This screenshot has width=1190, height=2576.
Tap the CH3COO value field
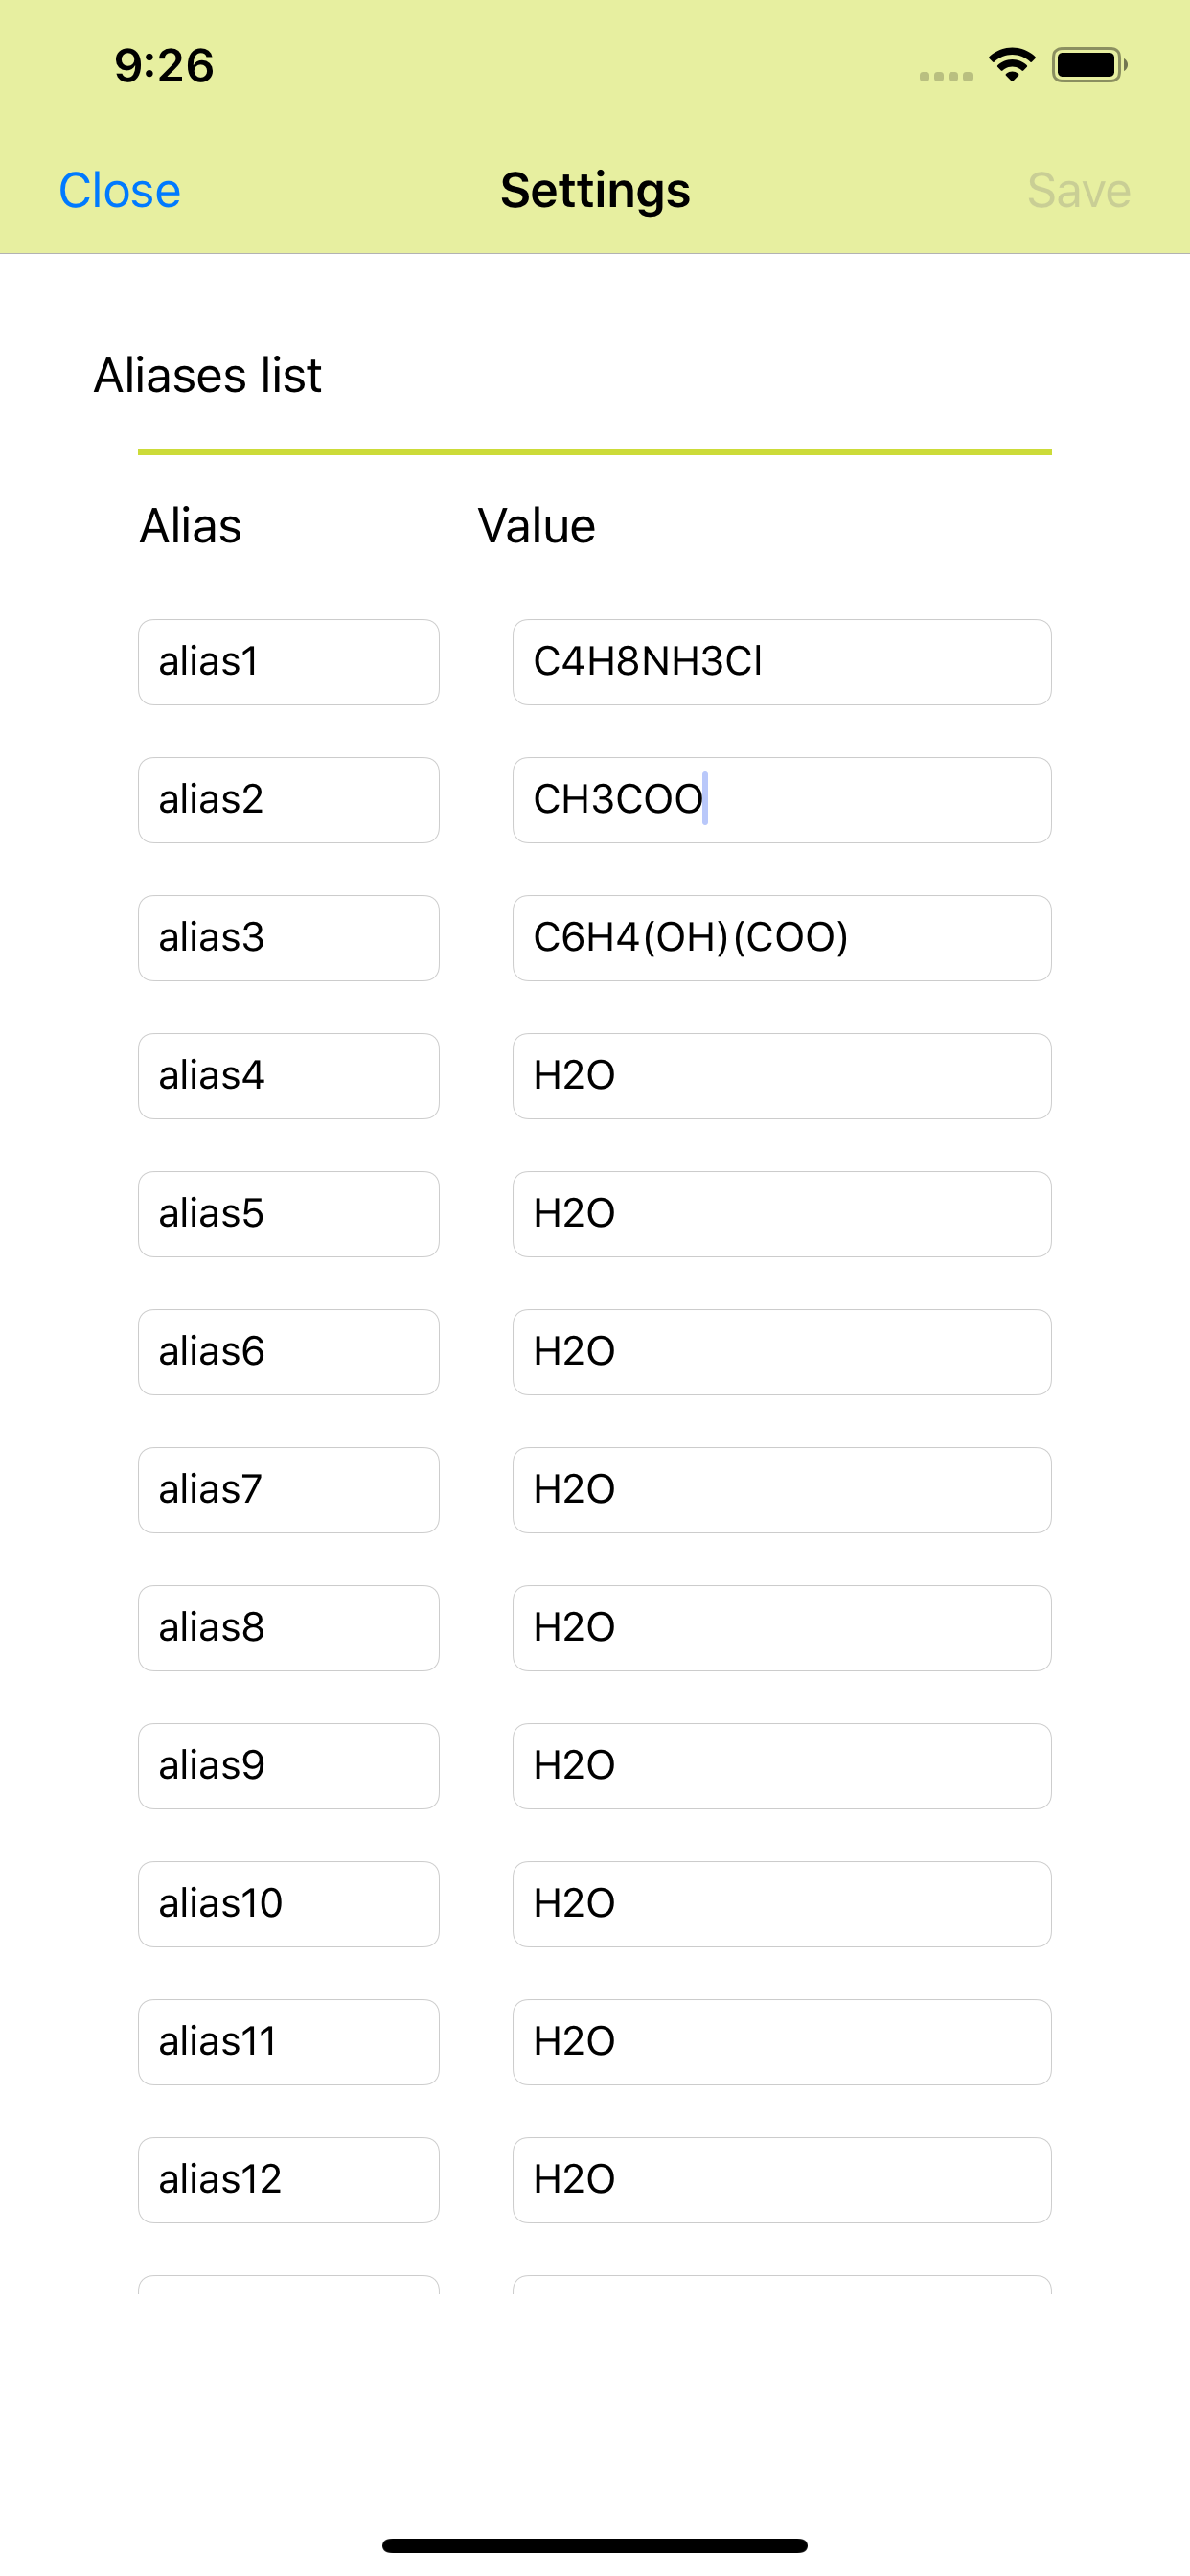click(x=781, y=800)
